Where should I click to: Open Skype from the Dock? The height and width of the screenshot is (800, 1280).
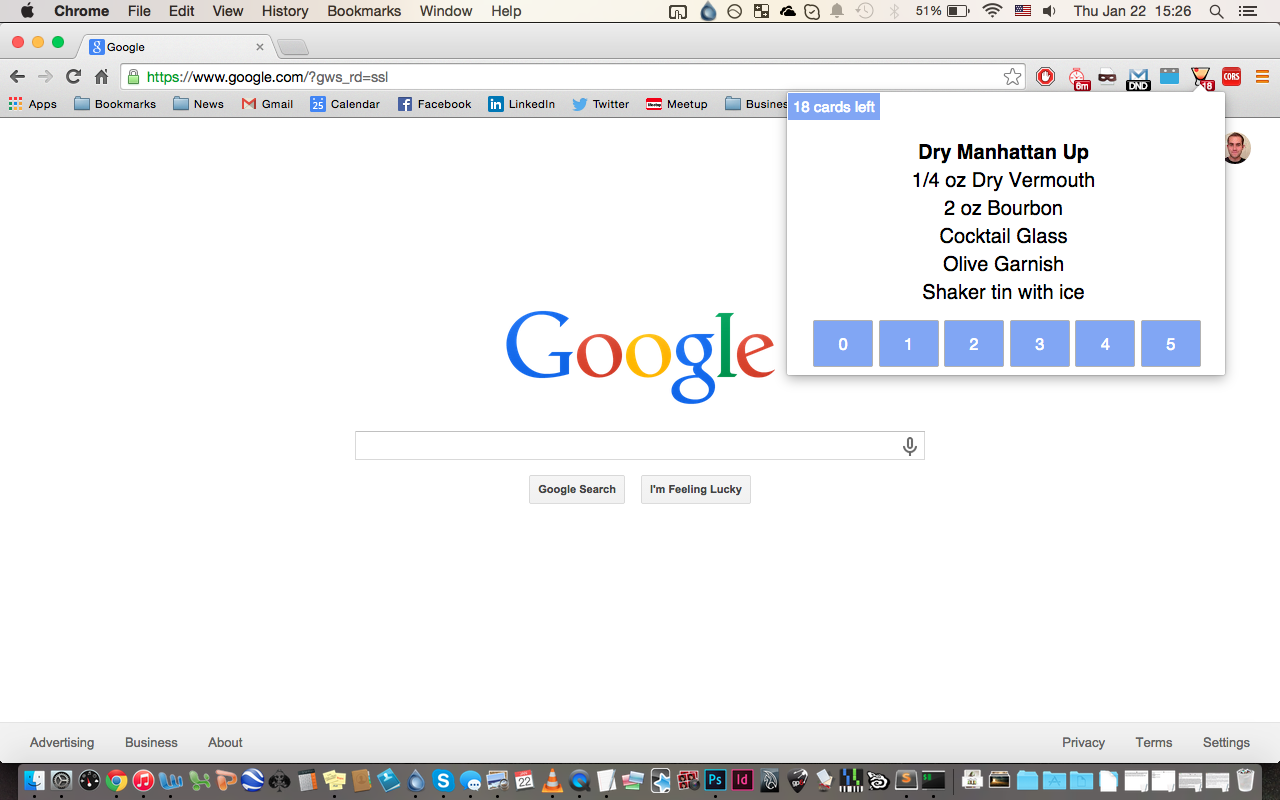[x=443, y=780]
